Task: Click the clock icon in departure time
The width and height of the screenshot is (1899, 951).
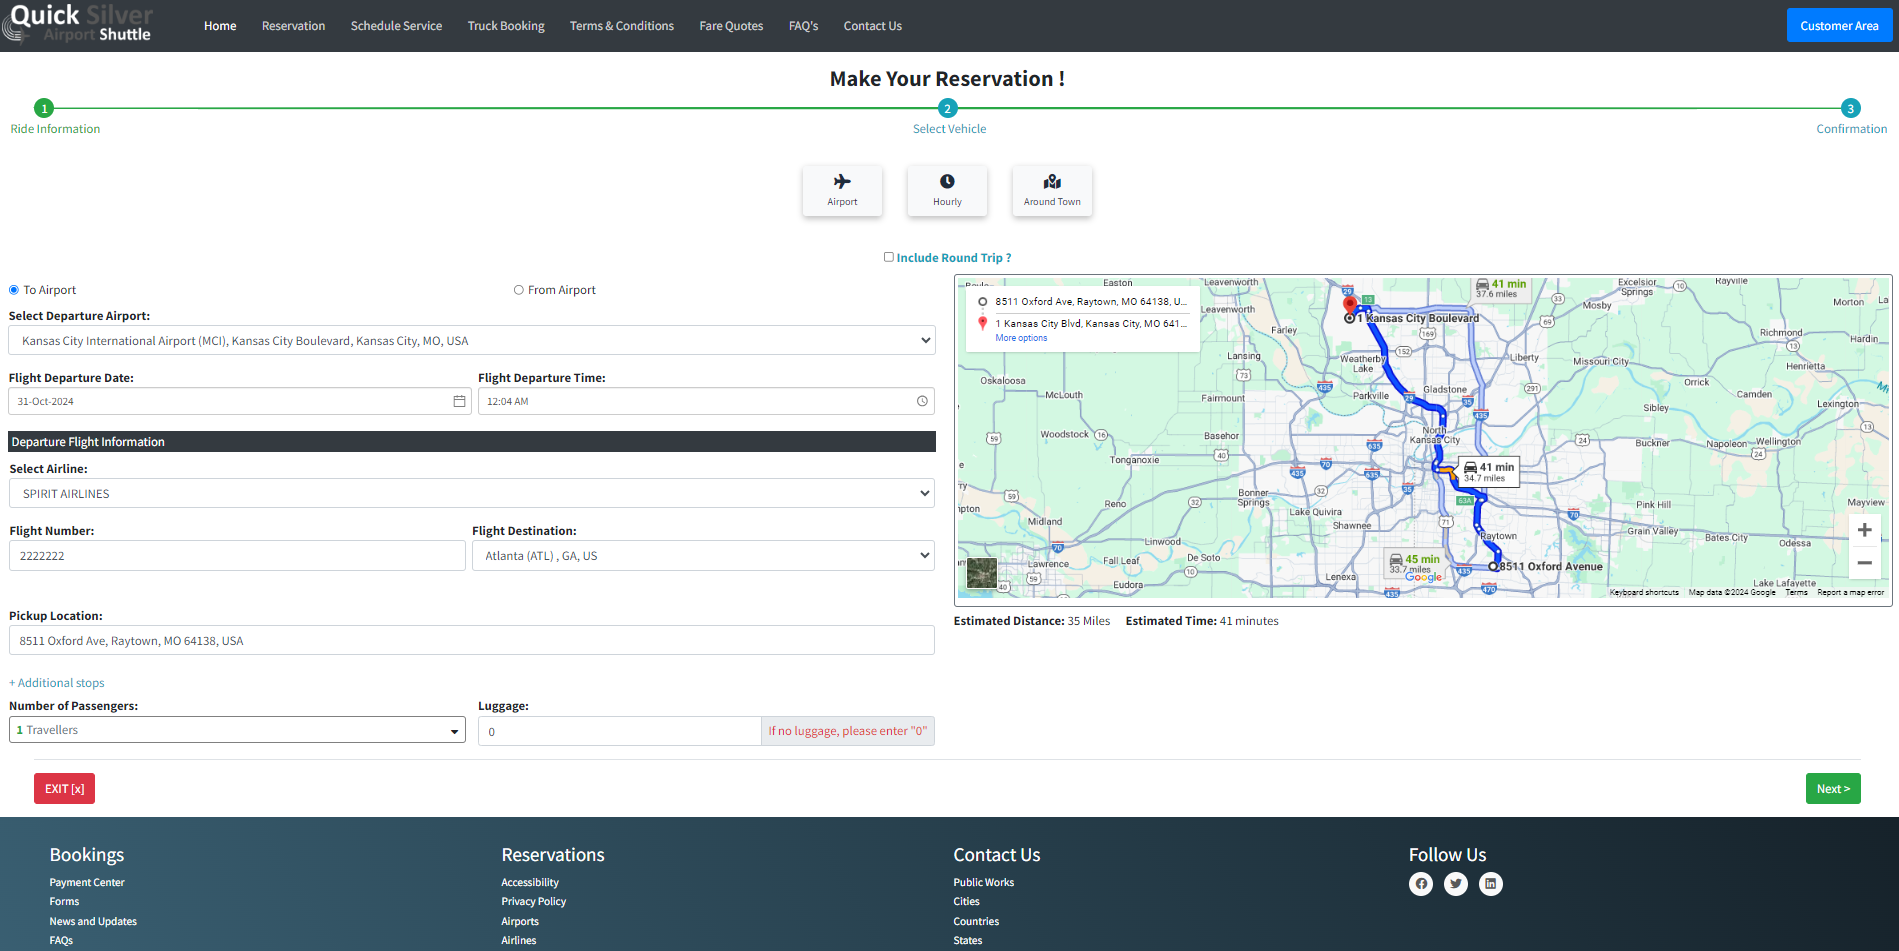Action: tap(922, 401)
